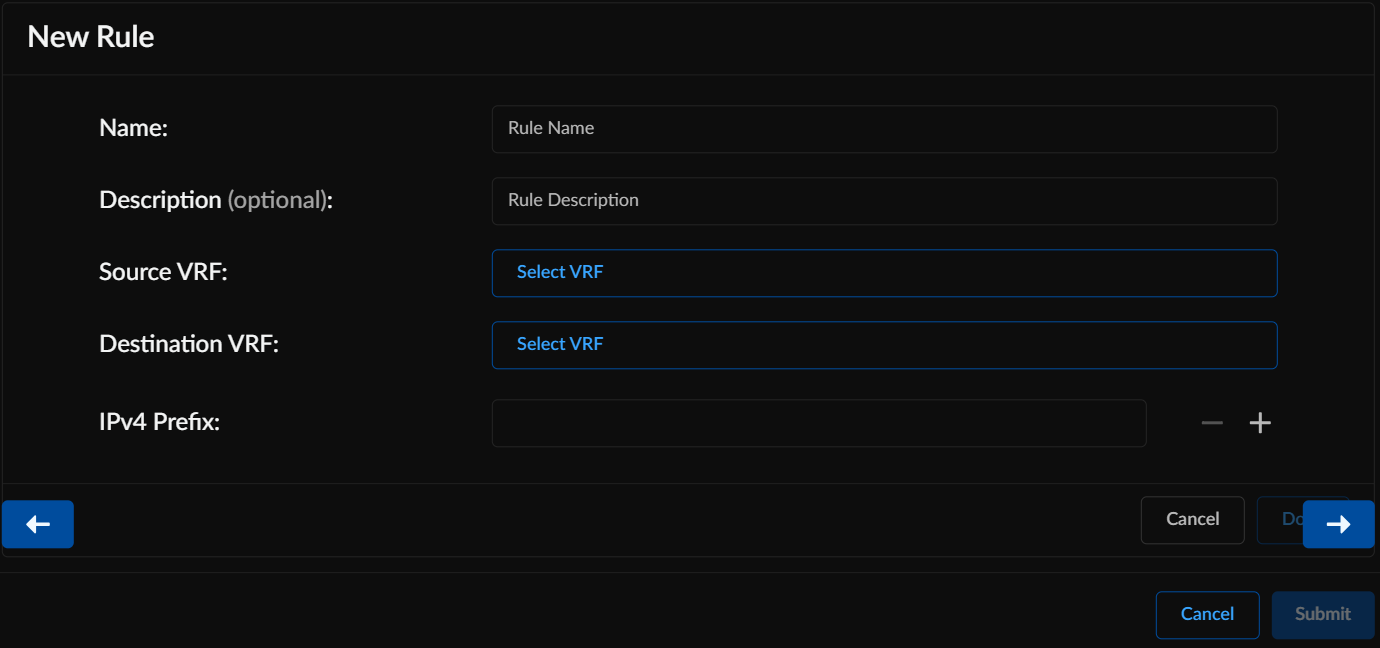This screenshot has height=648, width=1380.
Task: Click the Done button
Action: [1290, 519]
